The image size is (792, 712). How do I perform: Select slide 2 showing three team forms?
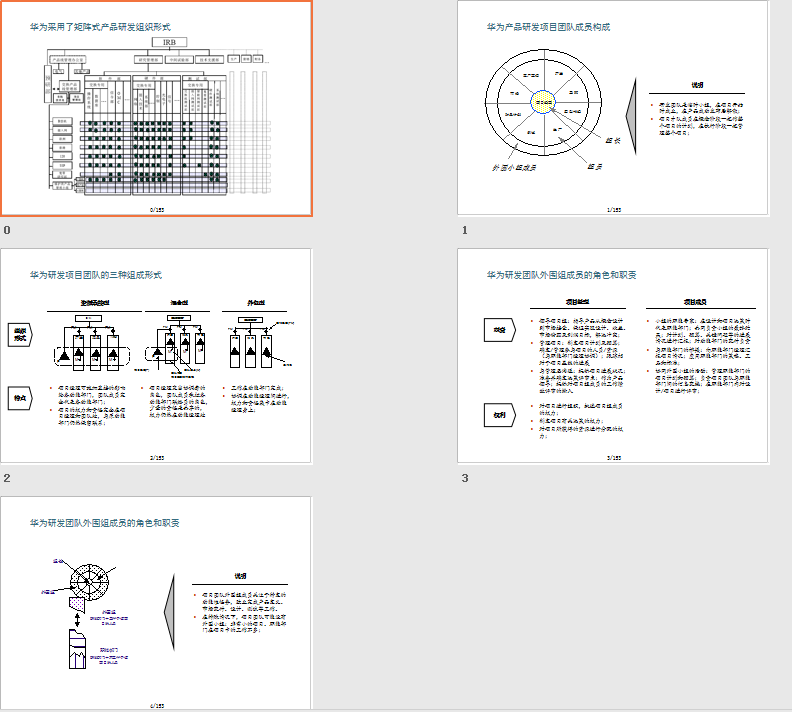tap(157, 355)
